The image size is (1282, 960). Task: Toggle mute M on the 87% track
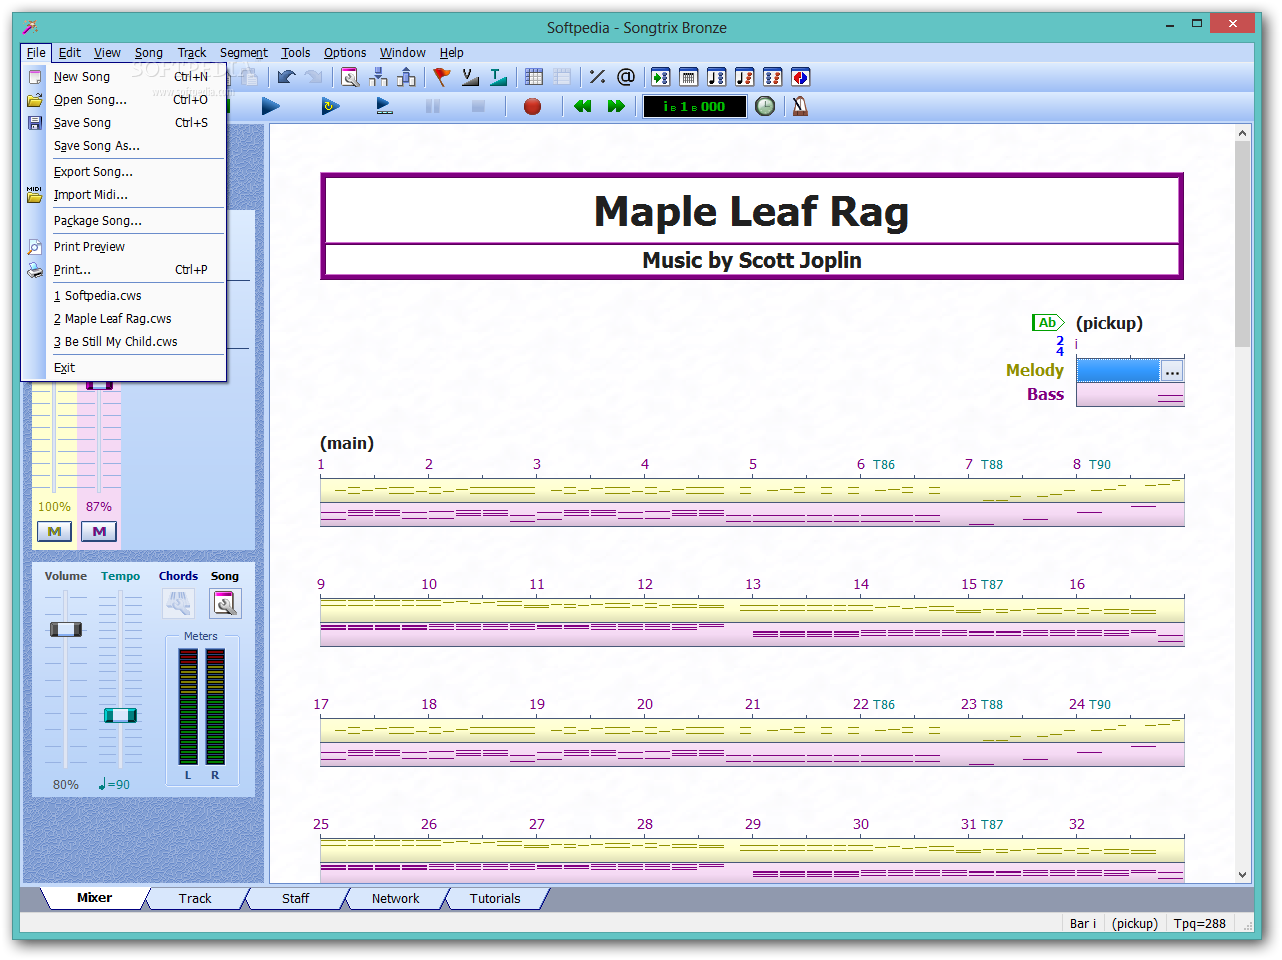99,532
